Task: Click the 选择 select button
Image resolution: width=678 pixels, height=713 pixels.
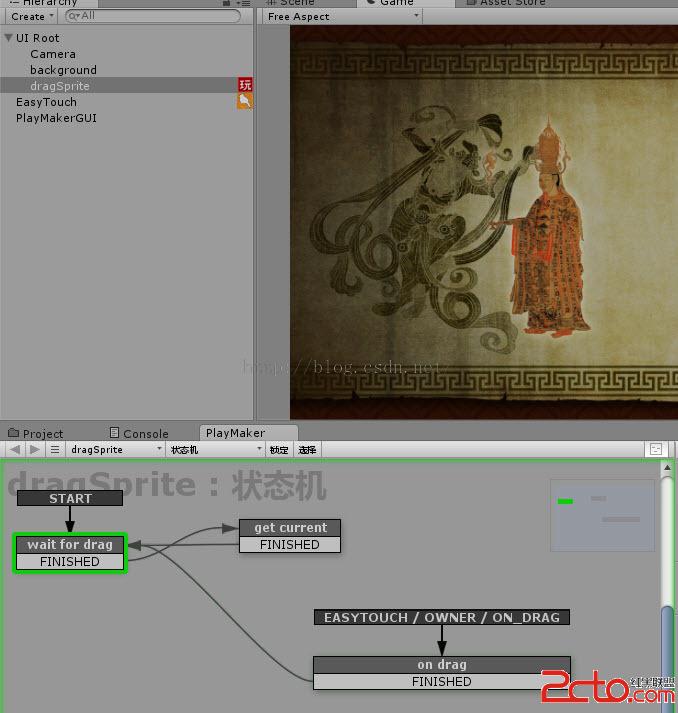Action: [307, 450]
